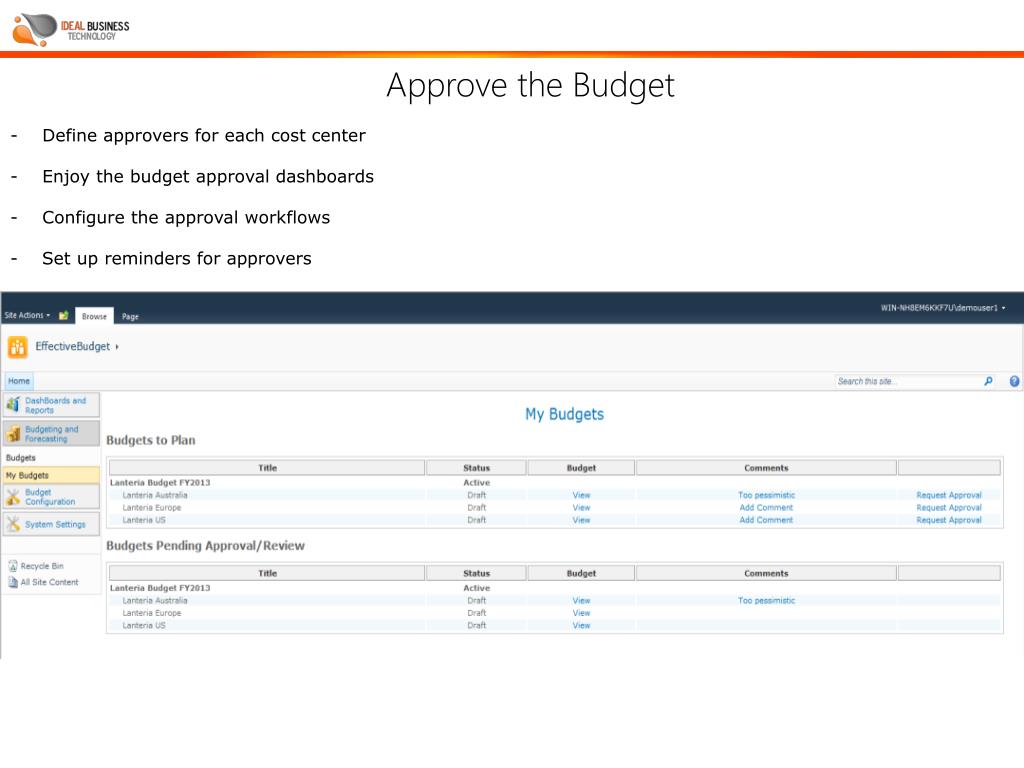View Lanteria US budget in Pending Approval
Screen dimensions: 1024x768
pos(581,626)
